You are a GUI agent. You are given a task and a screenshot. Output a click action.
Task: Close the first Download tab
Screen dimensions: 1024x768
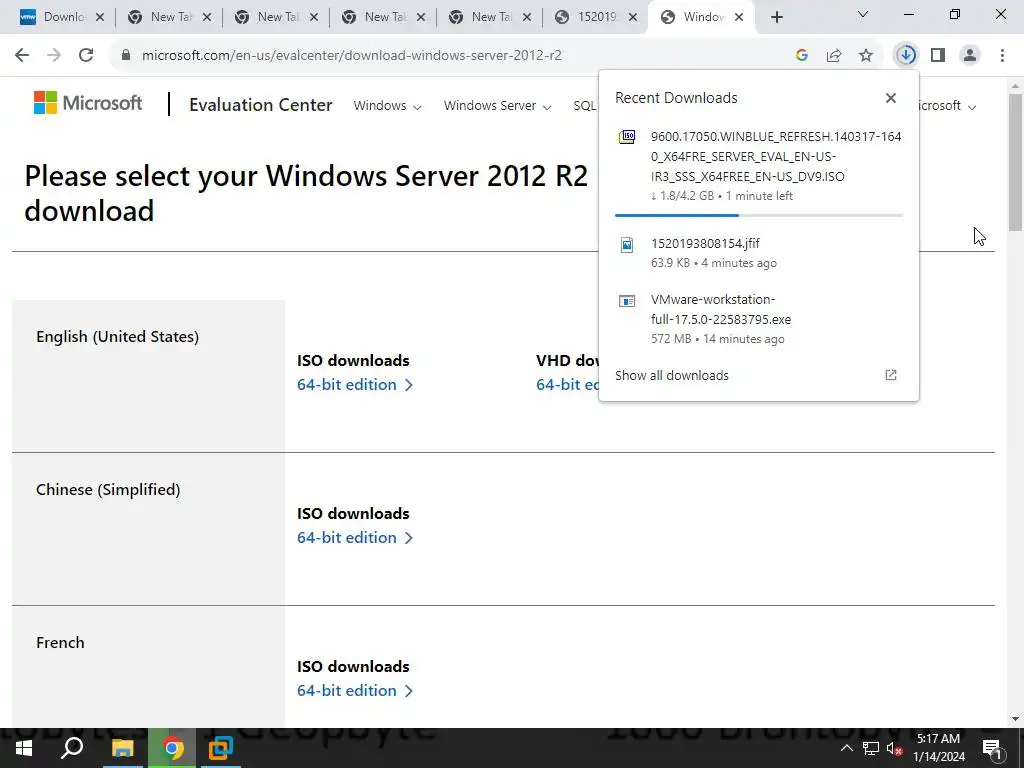(100, 18)
